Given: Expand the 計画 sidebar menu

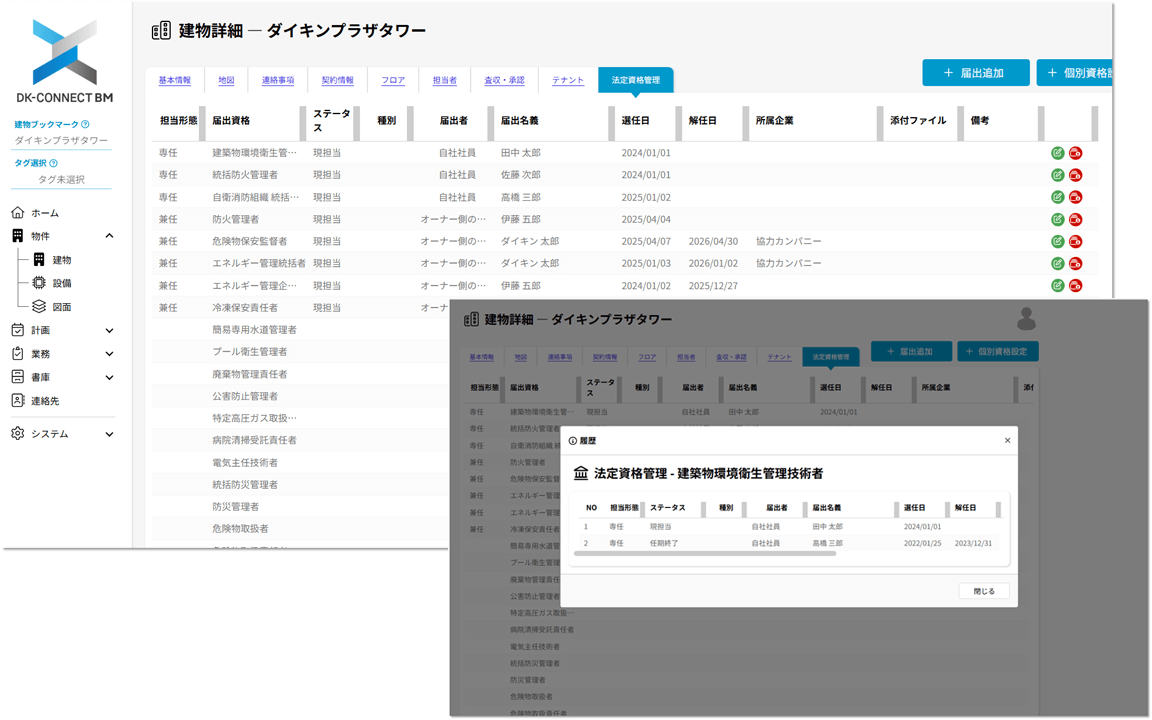Looking at the screenshot, I should 109,330.
